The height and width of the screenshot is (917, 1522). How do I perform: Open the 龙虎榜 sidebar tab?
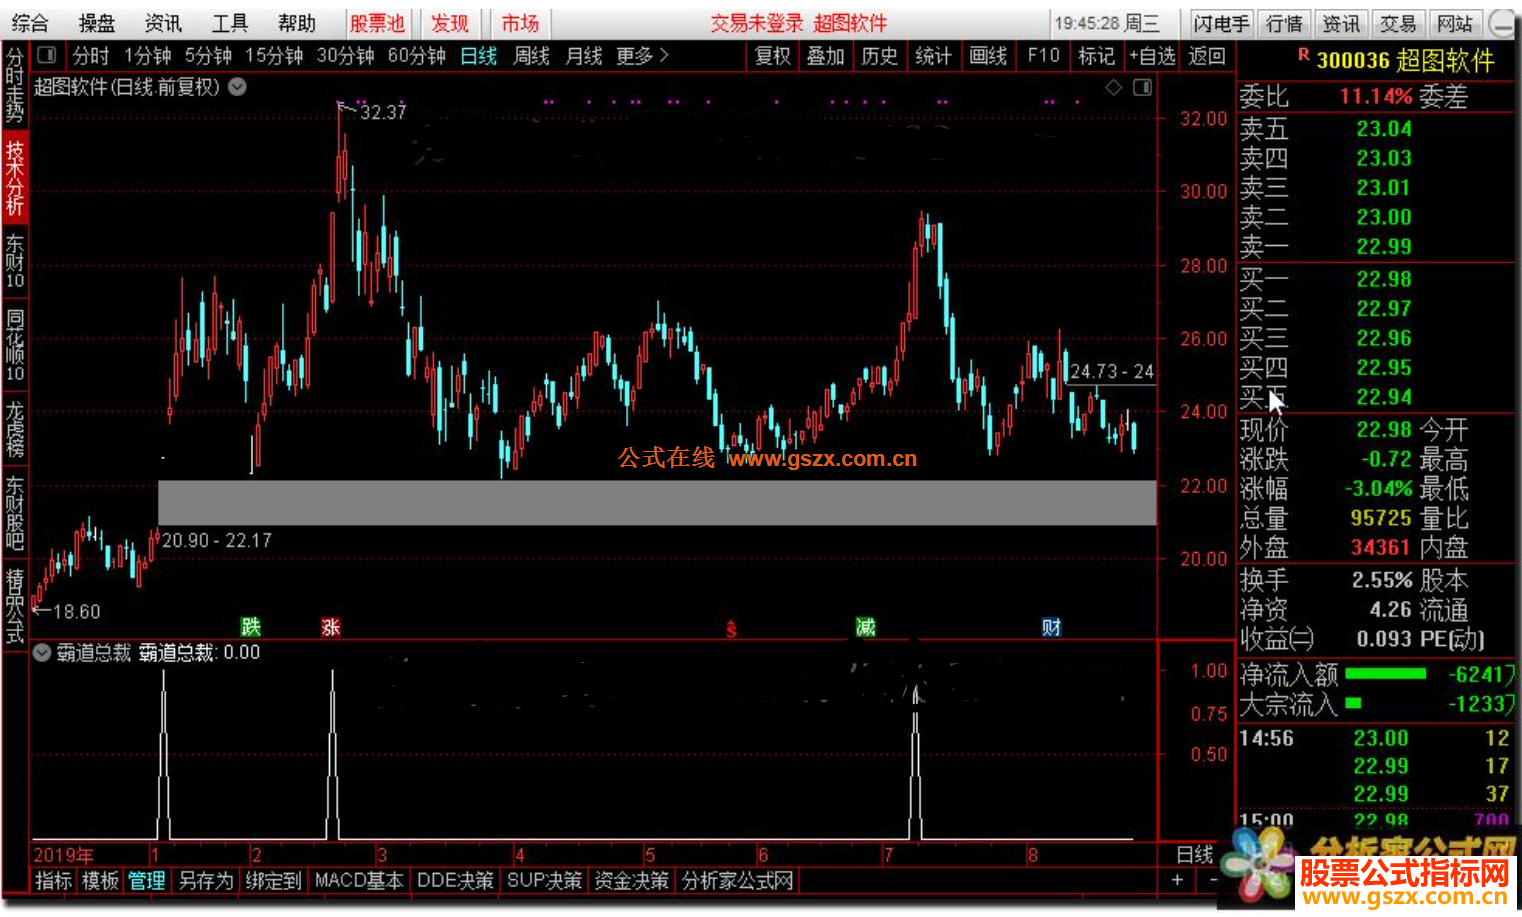(15, 428)
